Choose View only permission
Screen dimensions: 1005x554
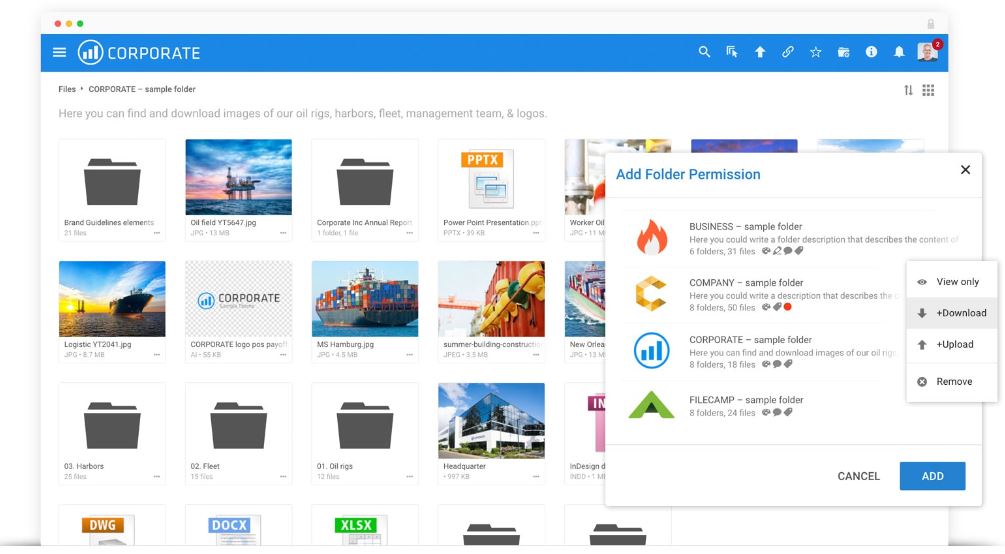952,281
